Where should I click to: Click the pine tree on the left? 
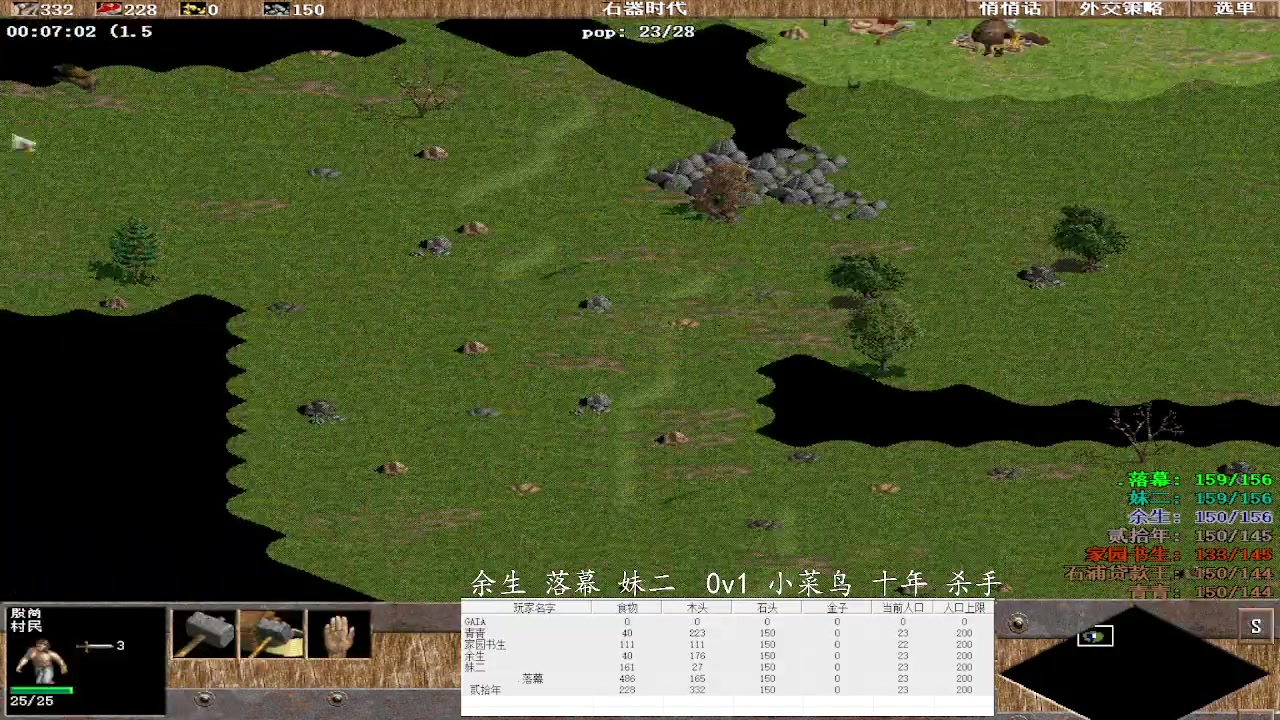tap(132, 250)
